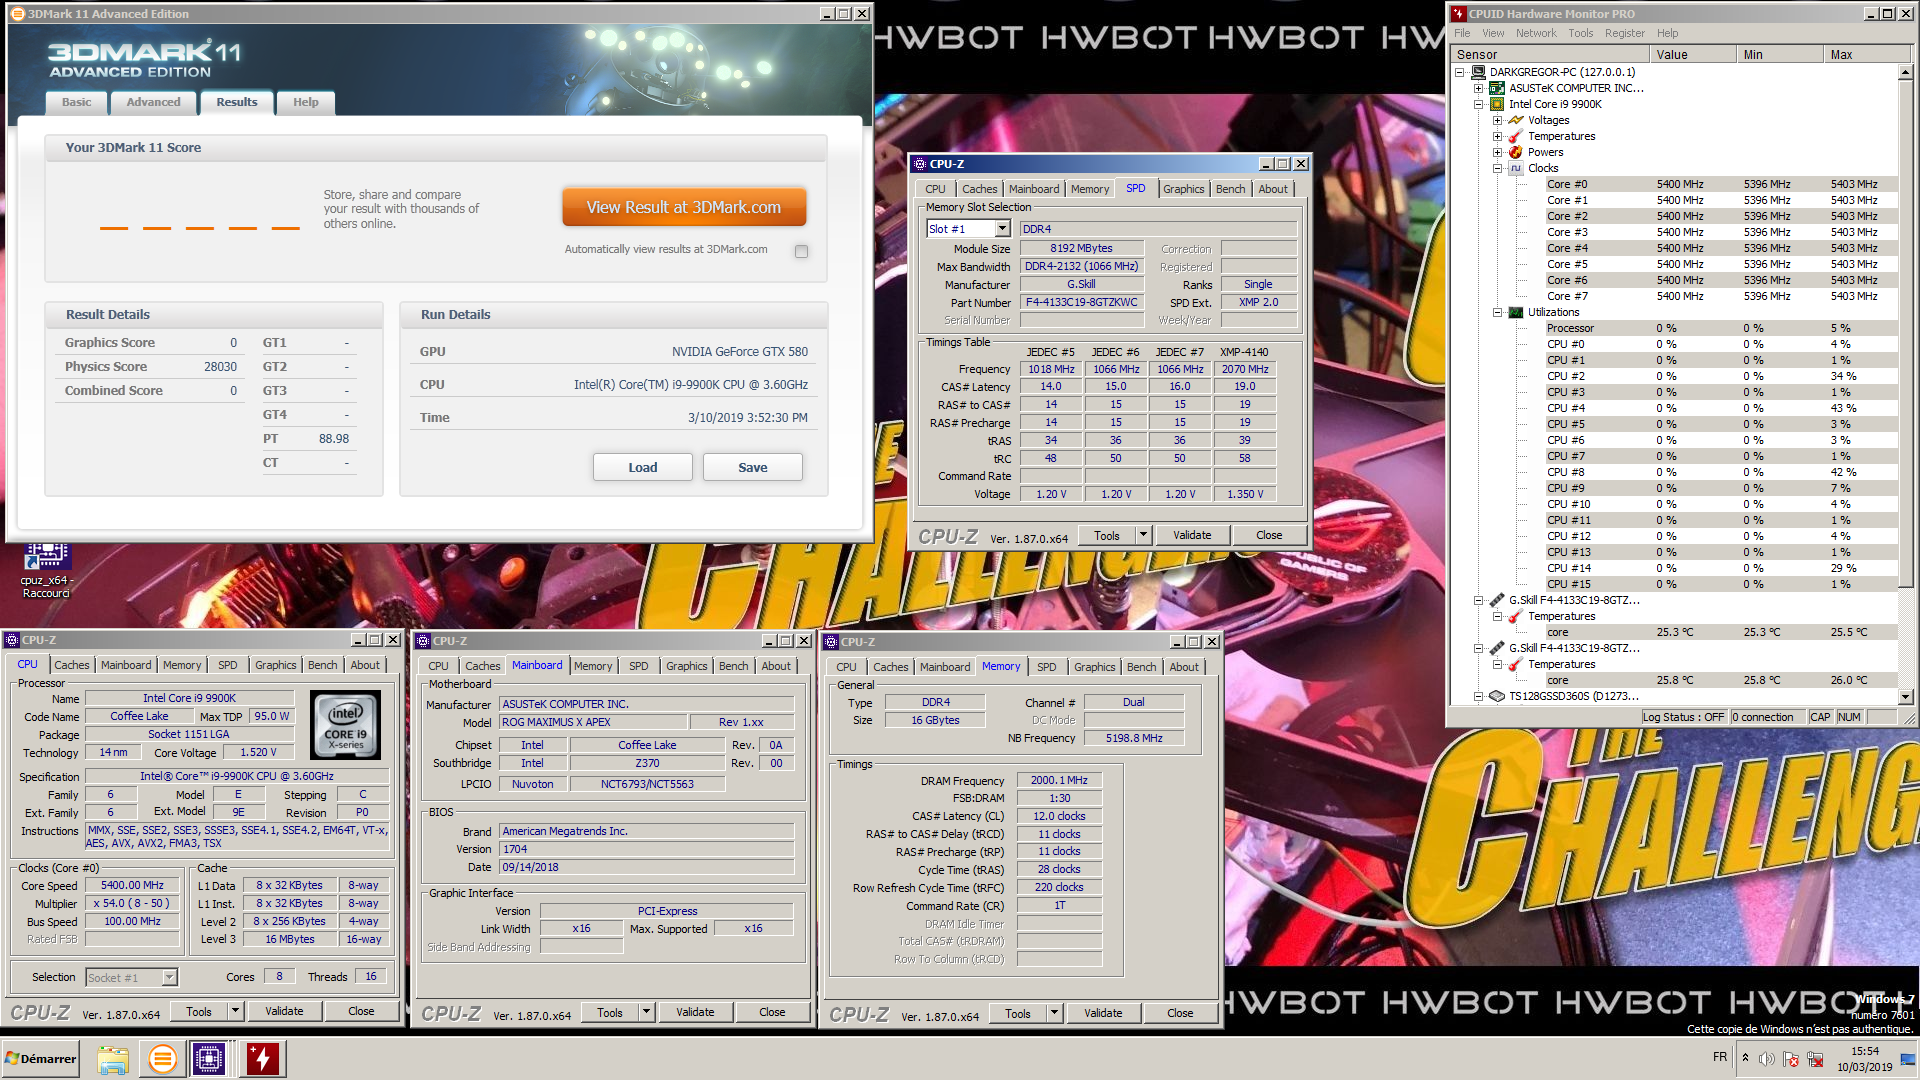Screen dimensions: 1920x1080
Task: Switch to the Advanced tab in 3DMark
Action: 153,102
